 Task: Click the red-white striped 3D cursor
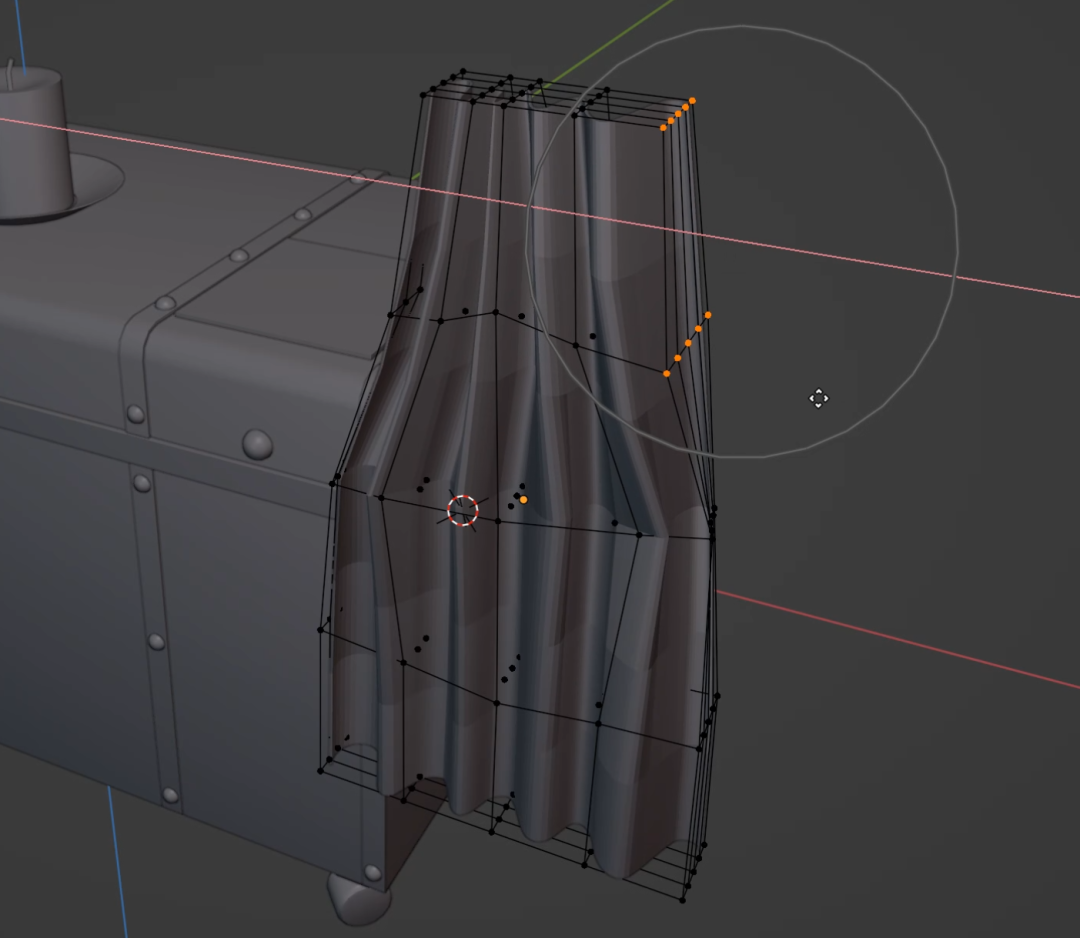463,510
